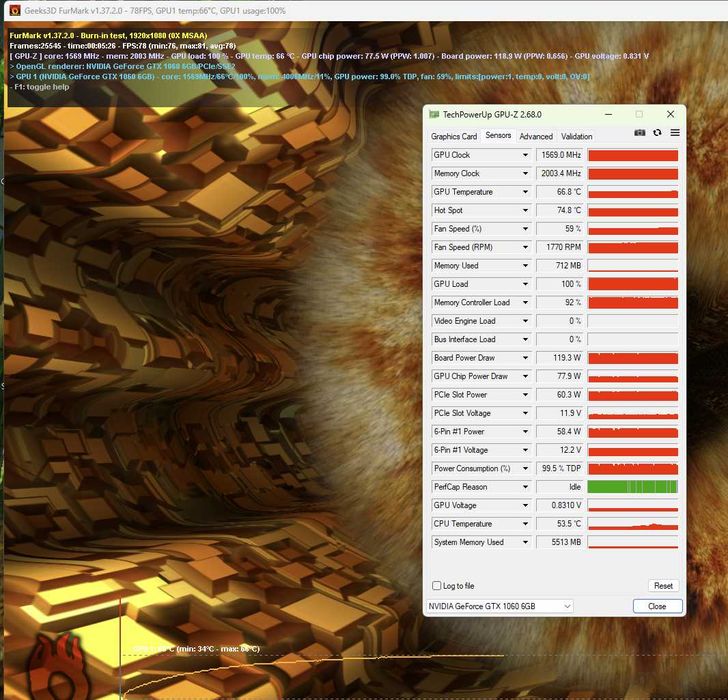Click the GPU-Z screenshot camera icon

click(639, 133)
